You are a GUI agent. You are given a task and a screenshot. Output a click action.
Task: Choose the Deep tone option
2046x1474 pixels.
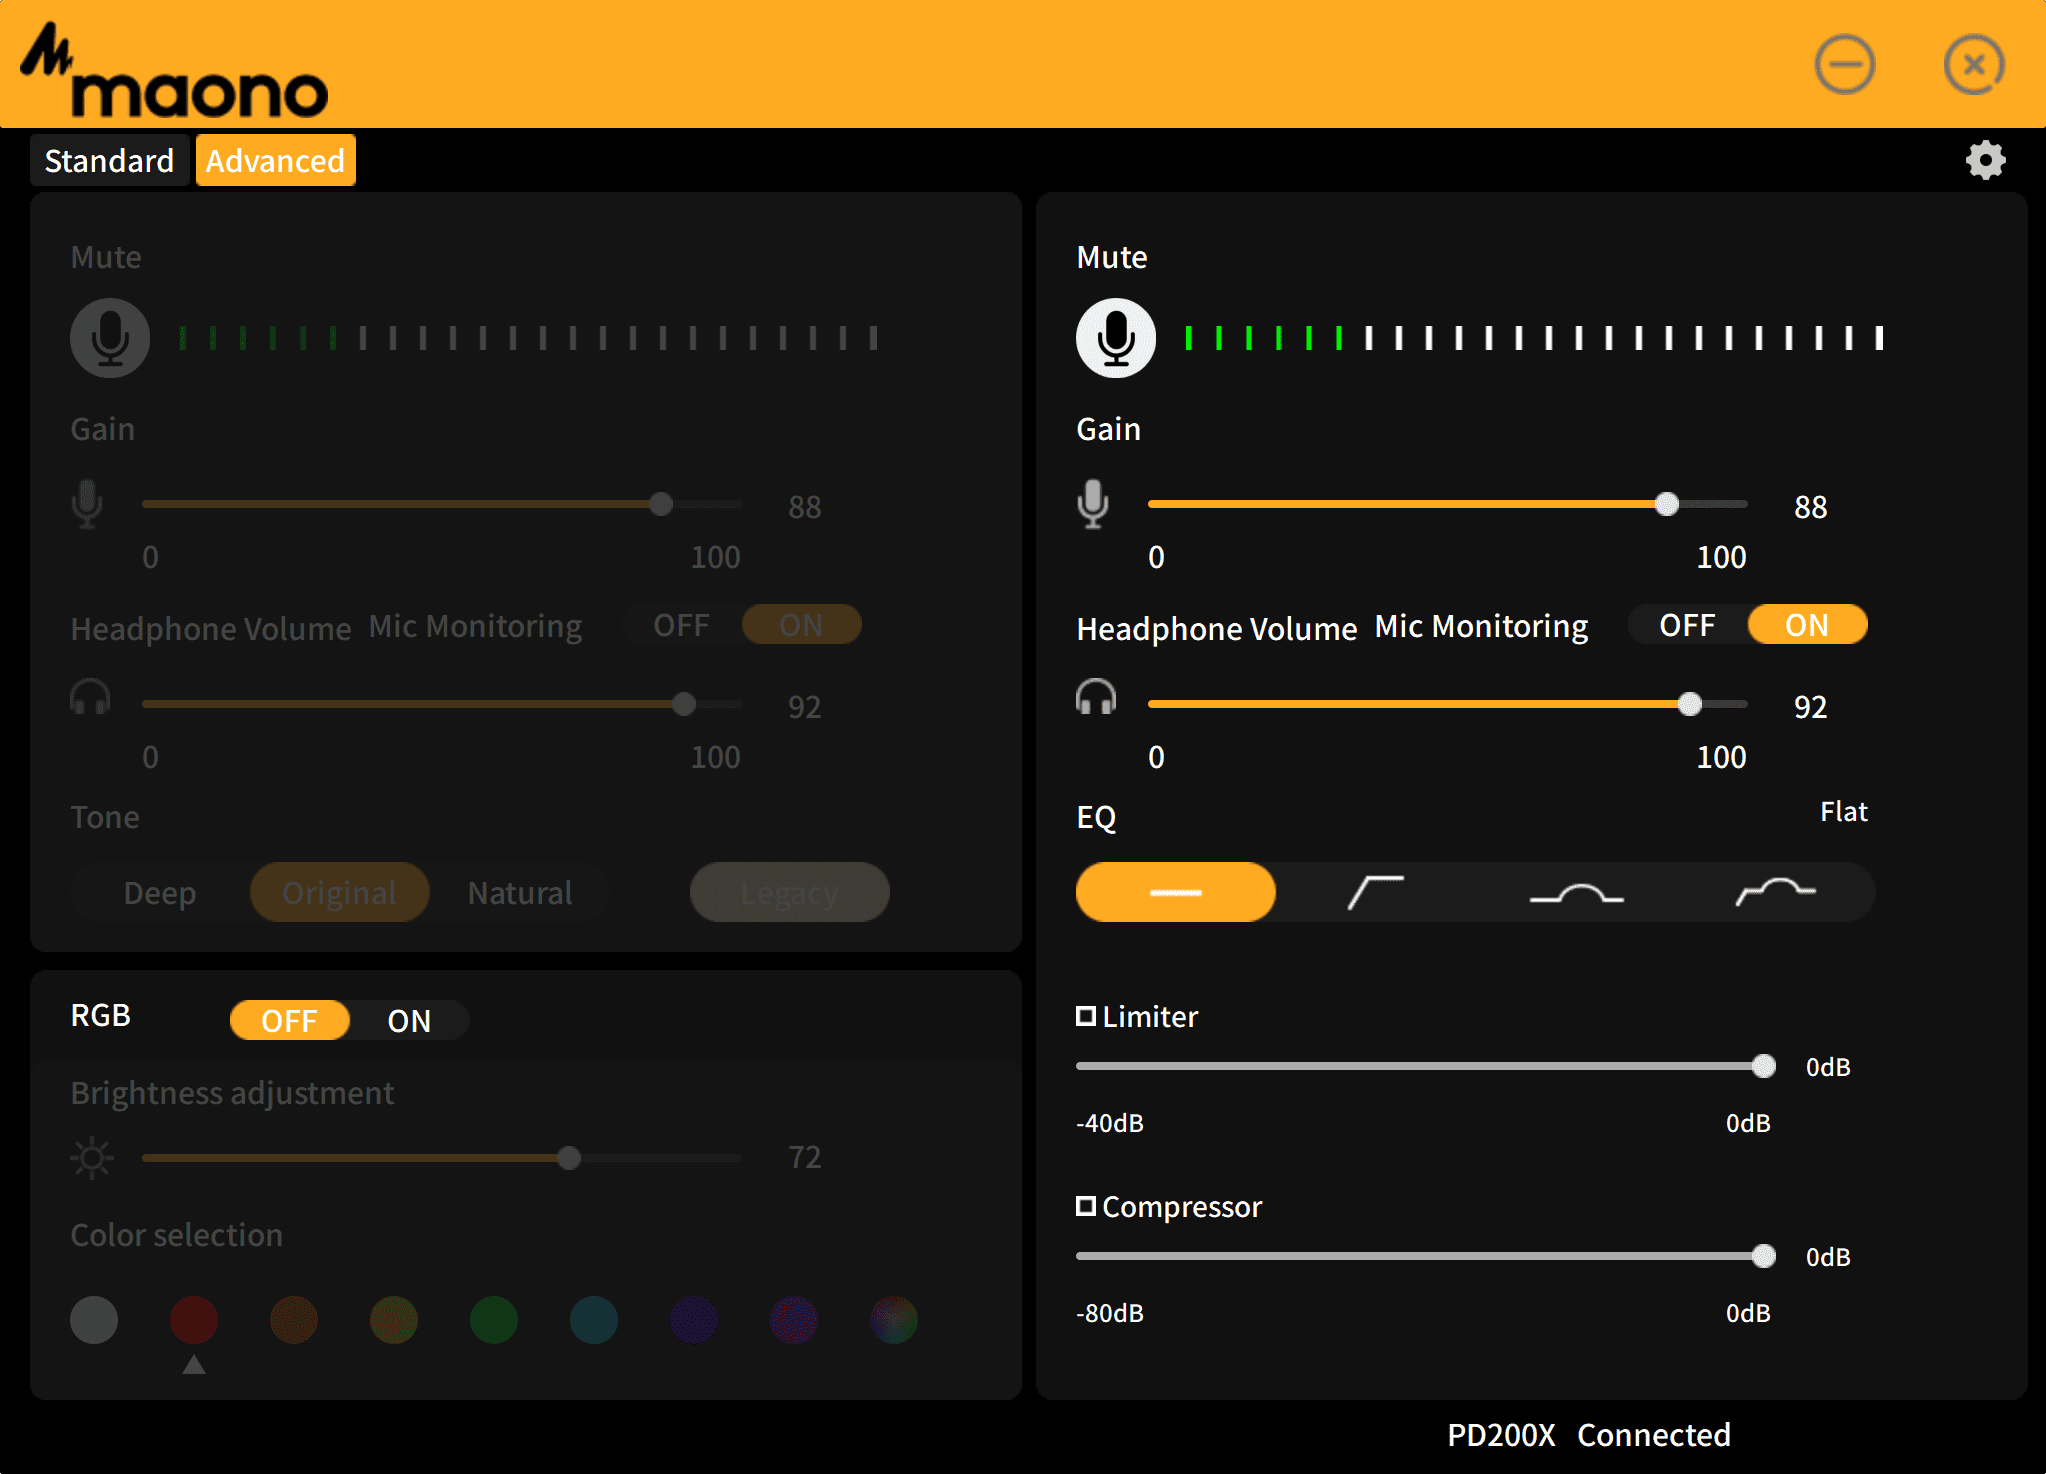click(160, 892)
